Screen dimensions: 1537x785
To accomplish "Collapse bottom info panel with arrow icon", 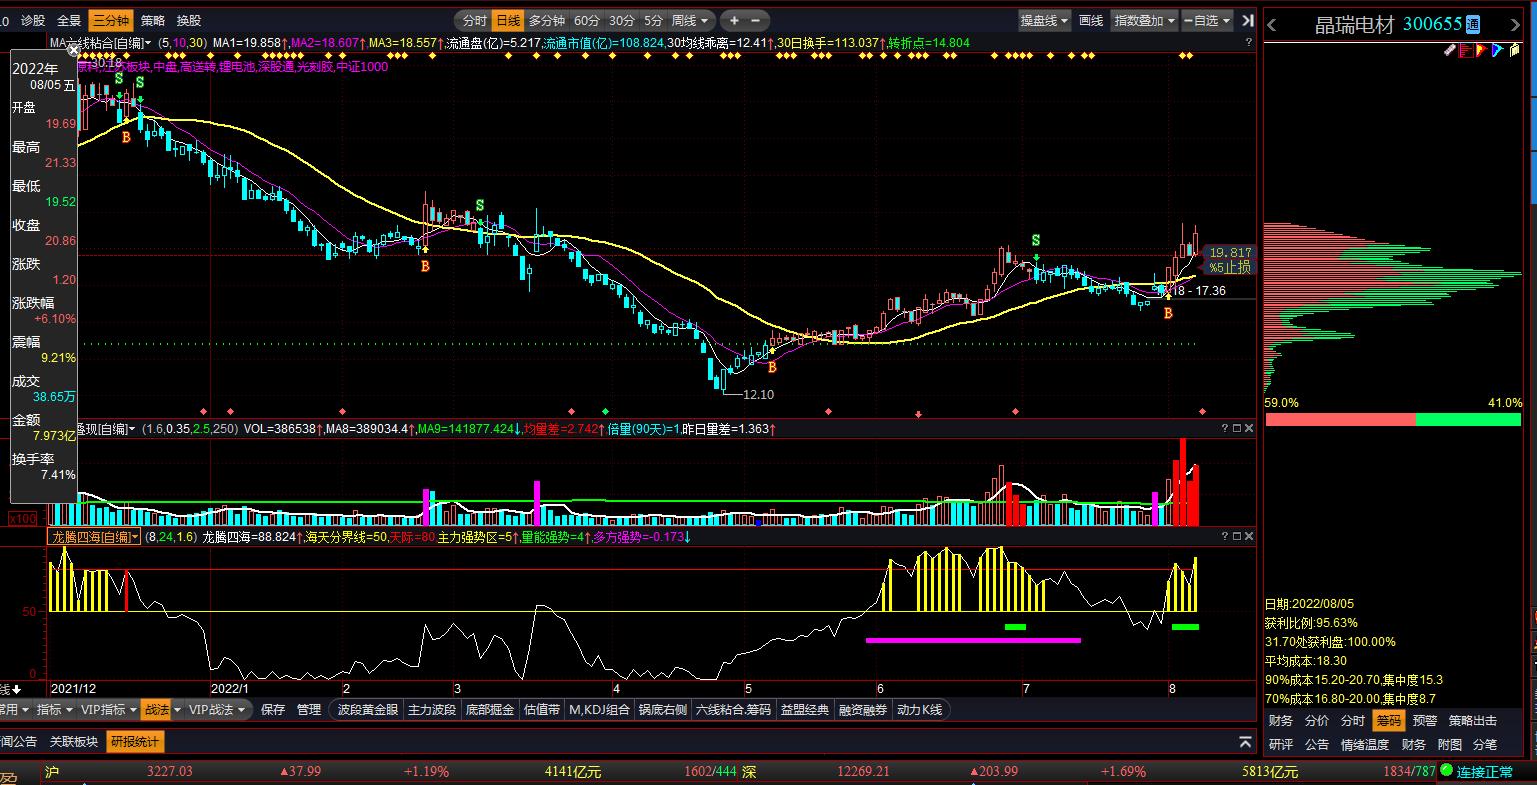I will (1245, 742).
